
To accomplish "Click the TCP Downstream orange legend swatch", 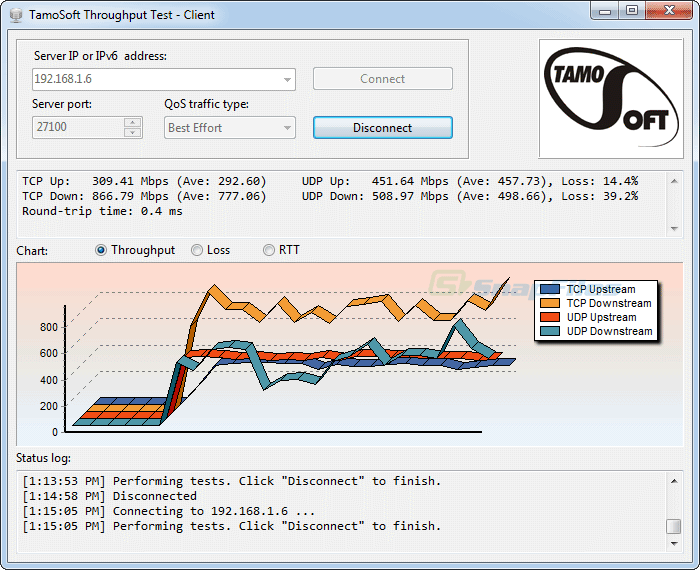I will [x=550, y=303].
